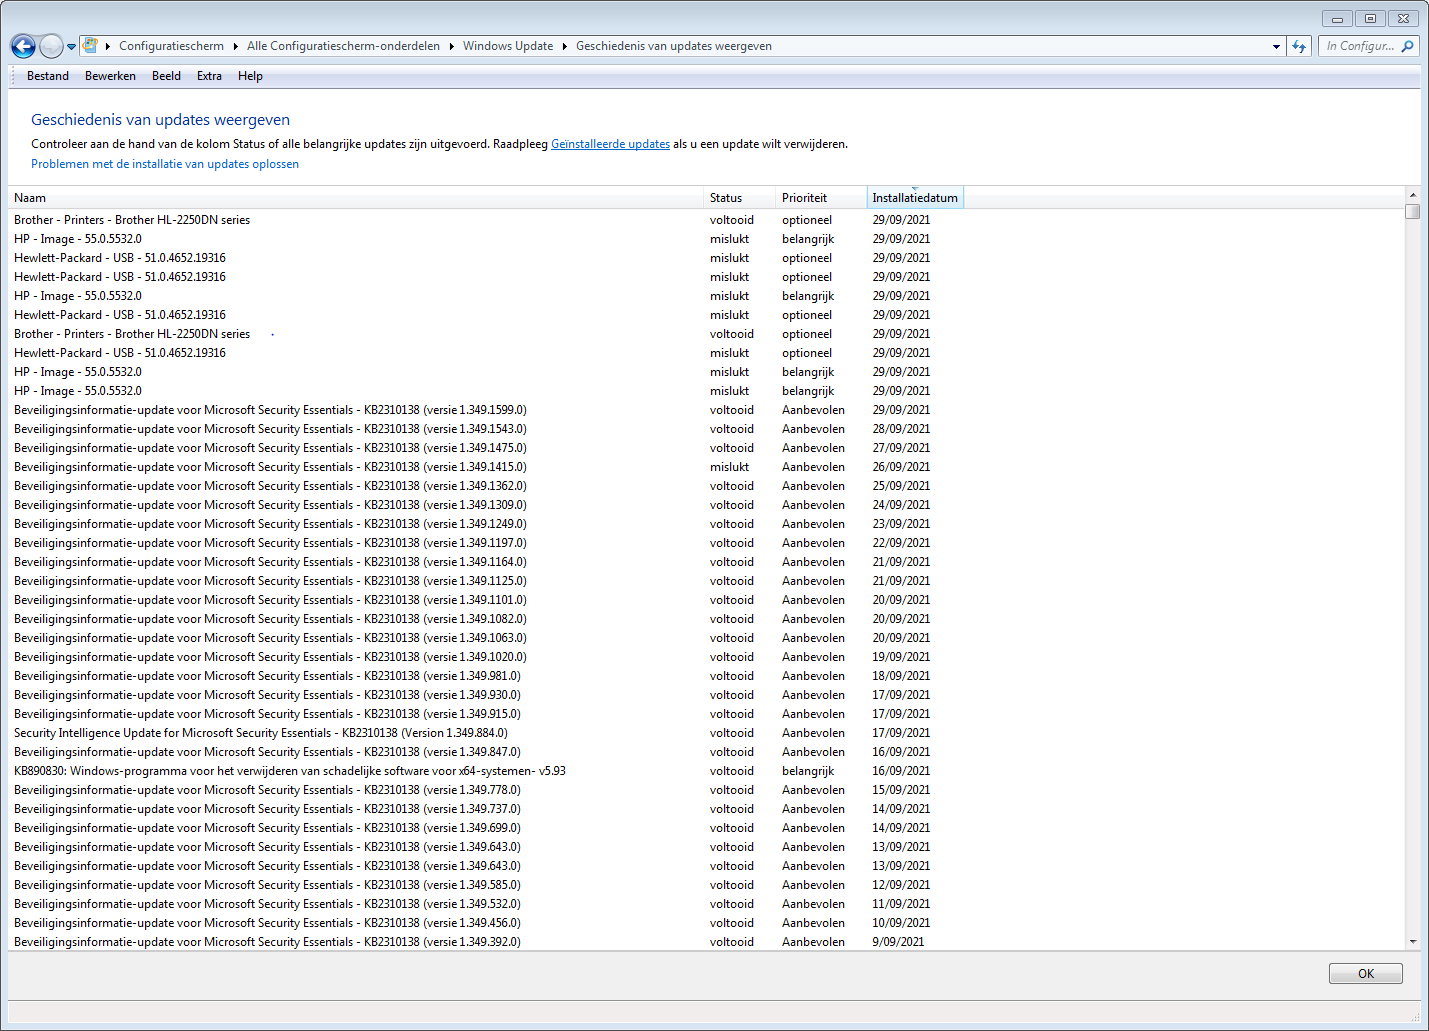This screenshot has width=1429, height=1031.
Task: Expand arrow after Windows Update breadcrumb
Action: pos(565,46)
